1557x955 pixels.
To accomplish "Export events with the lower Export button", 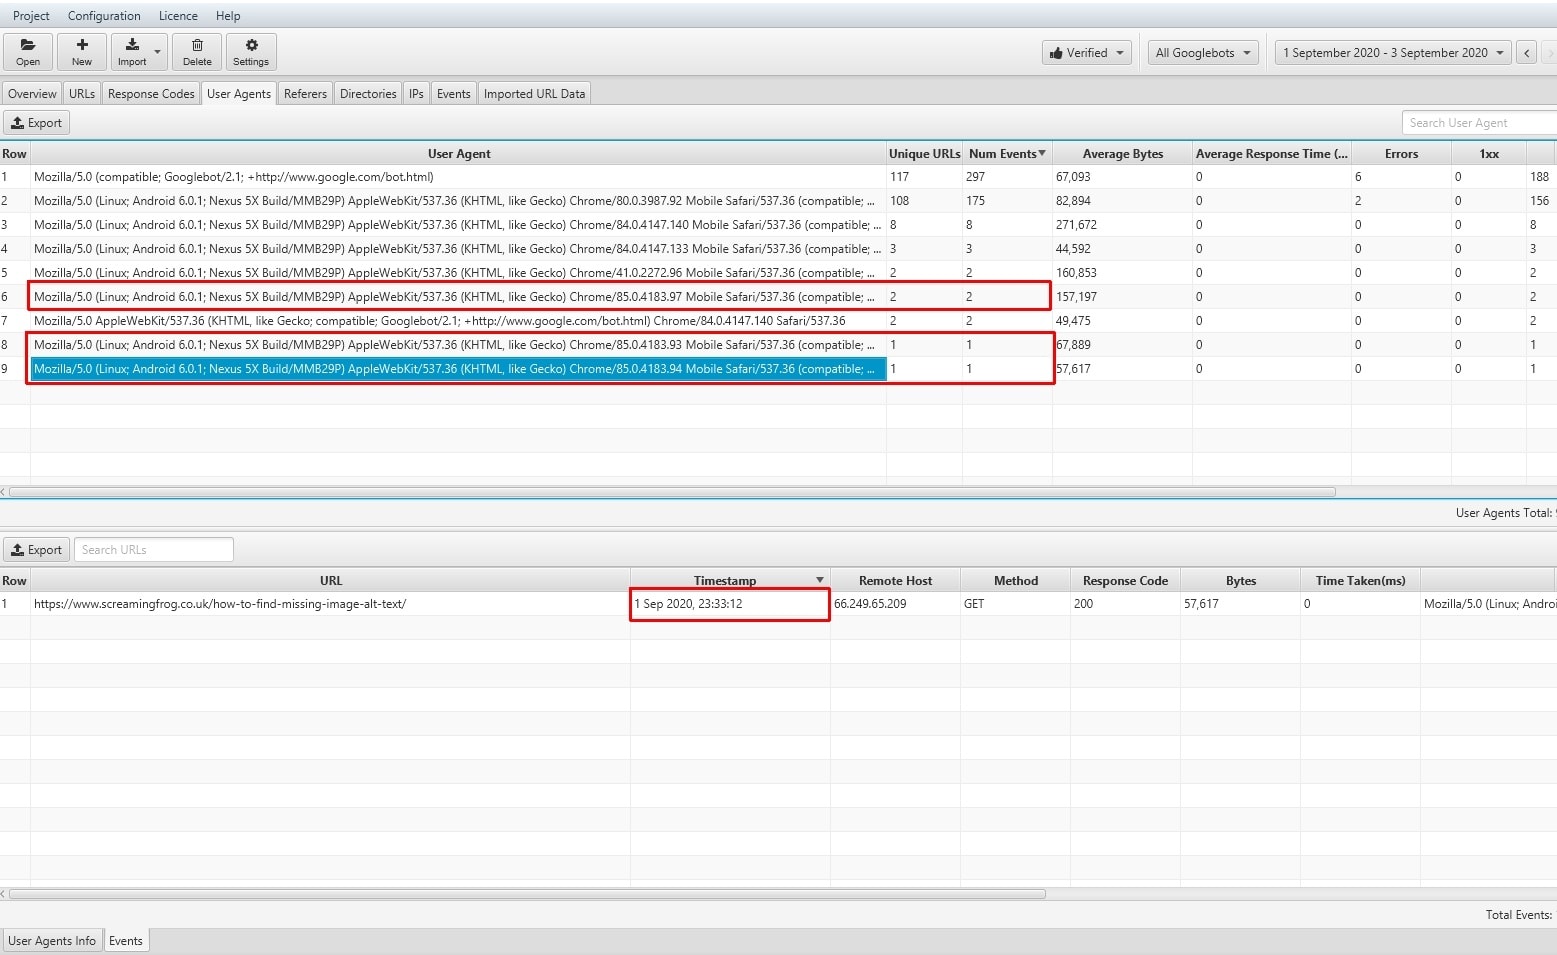I will [x=37, y=550].
